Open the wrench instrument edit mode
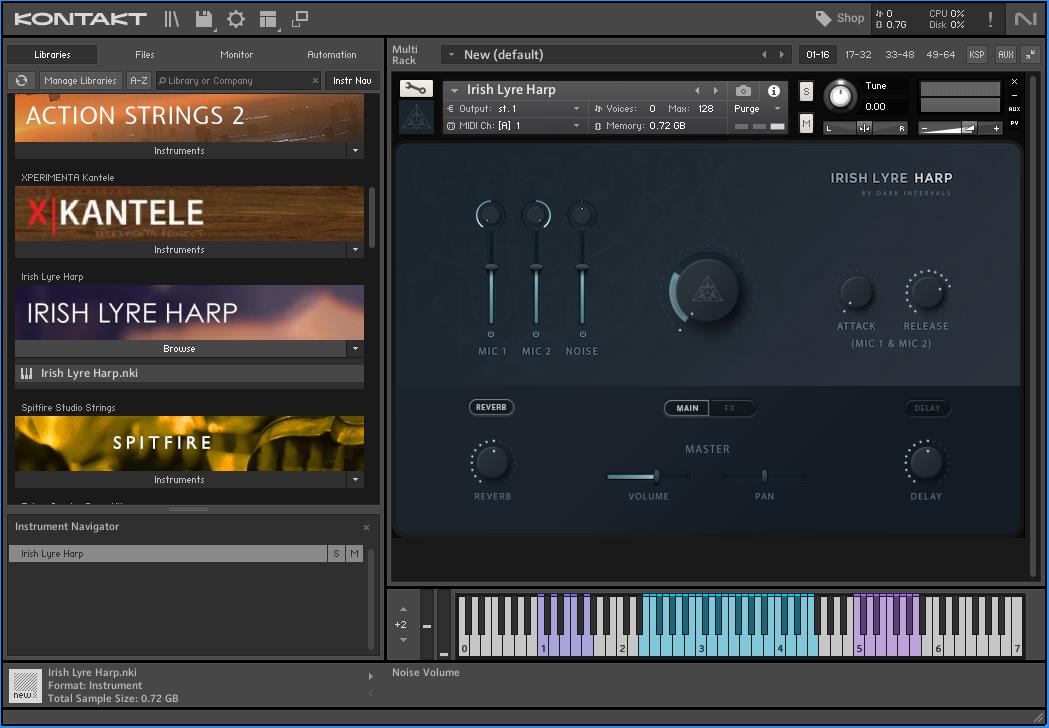Screen dimensions: 1049x728 click(x=416, y=89)
